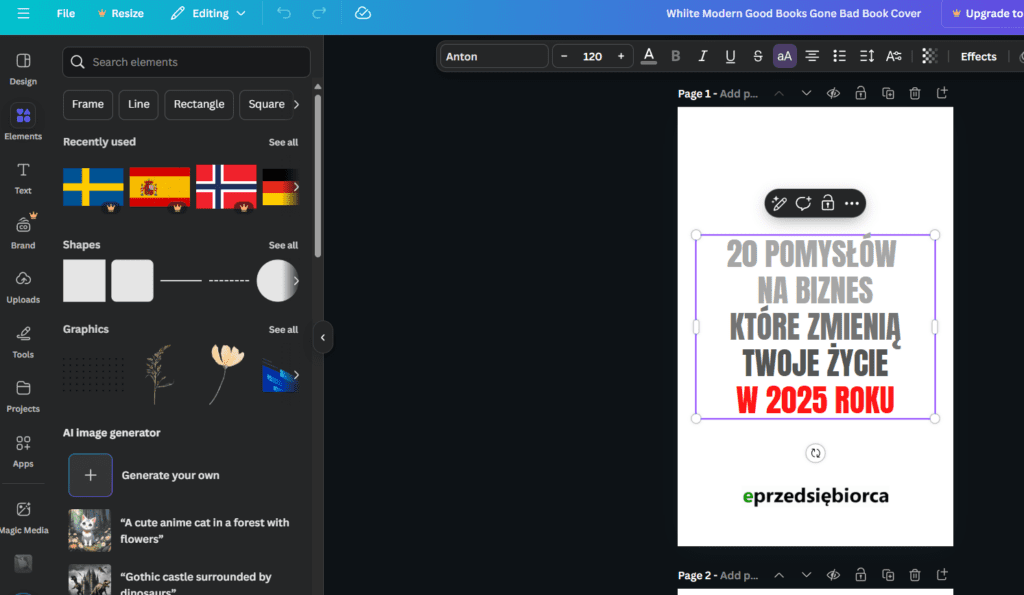Click See all next to Graphics
The width and height of the screenshot is (1024, 595).
(283, 330)
